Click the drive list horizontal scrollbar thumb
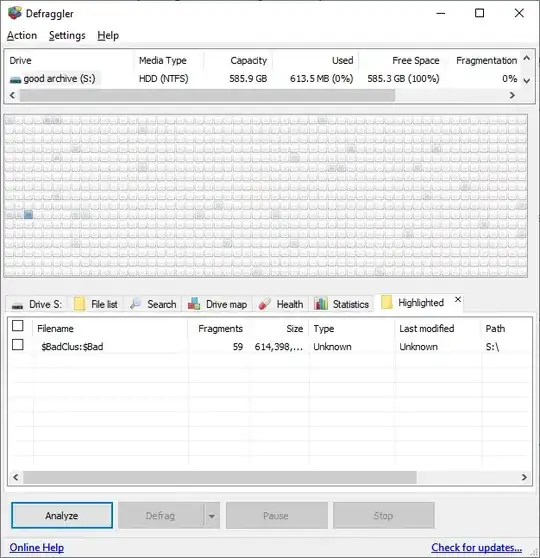The height and width of the screenshot is (558, 540). [x=207, y=95]
